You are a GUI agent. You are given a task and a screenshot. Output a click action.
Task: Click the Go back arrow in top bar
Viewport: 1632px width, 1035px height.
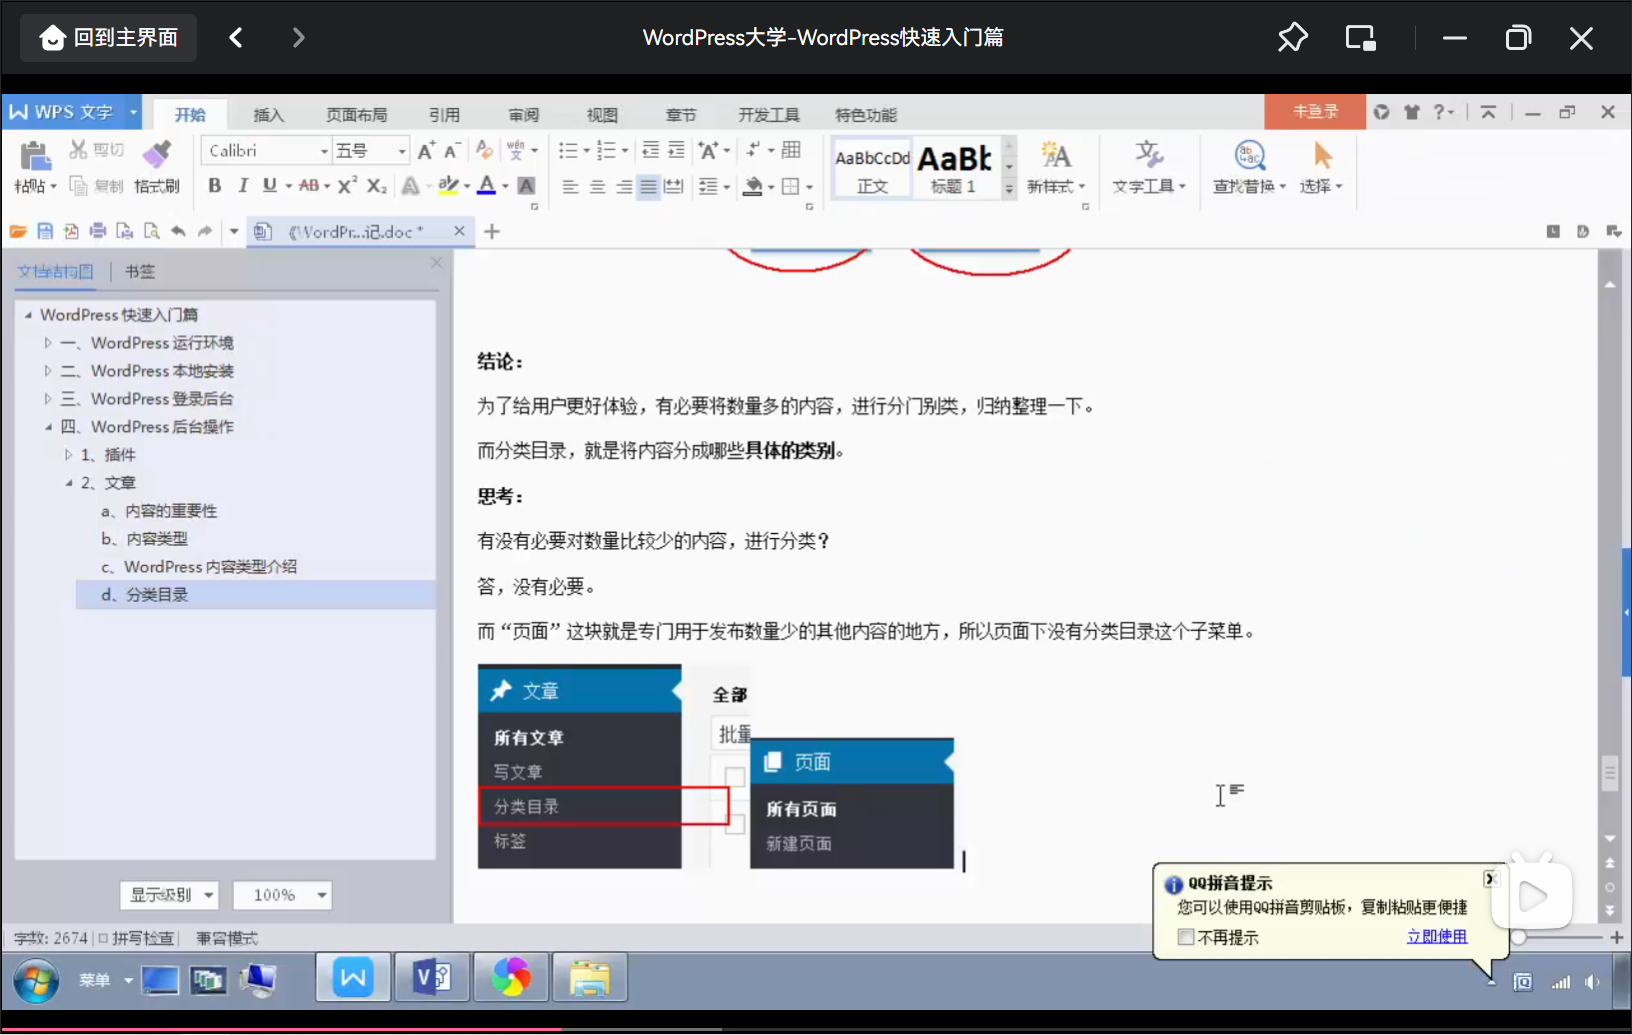click(x=236, y=38)
